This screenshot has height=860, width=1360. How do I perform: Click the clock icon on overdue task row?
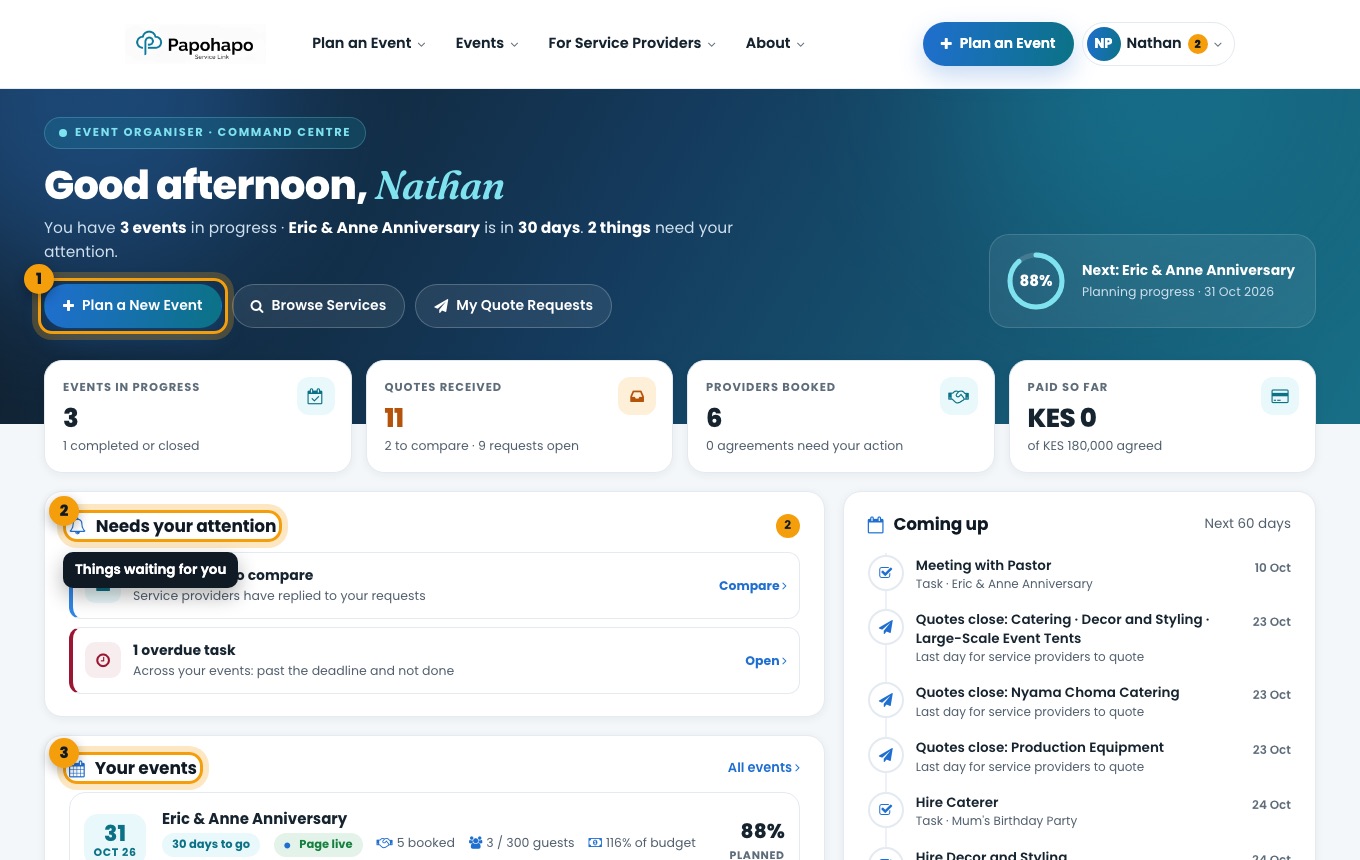coord(103,660)
